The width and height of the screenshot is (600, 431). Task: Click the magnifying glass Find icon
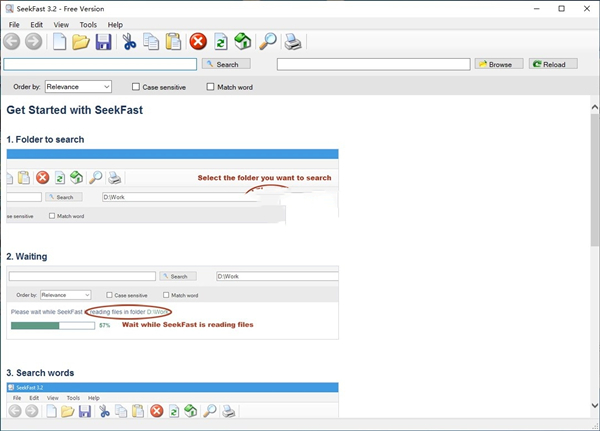267,41
